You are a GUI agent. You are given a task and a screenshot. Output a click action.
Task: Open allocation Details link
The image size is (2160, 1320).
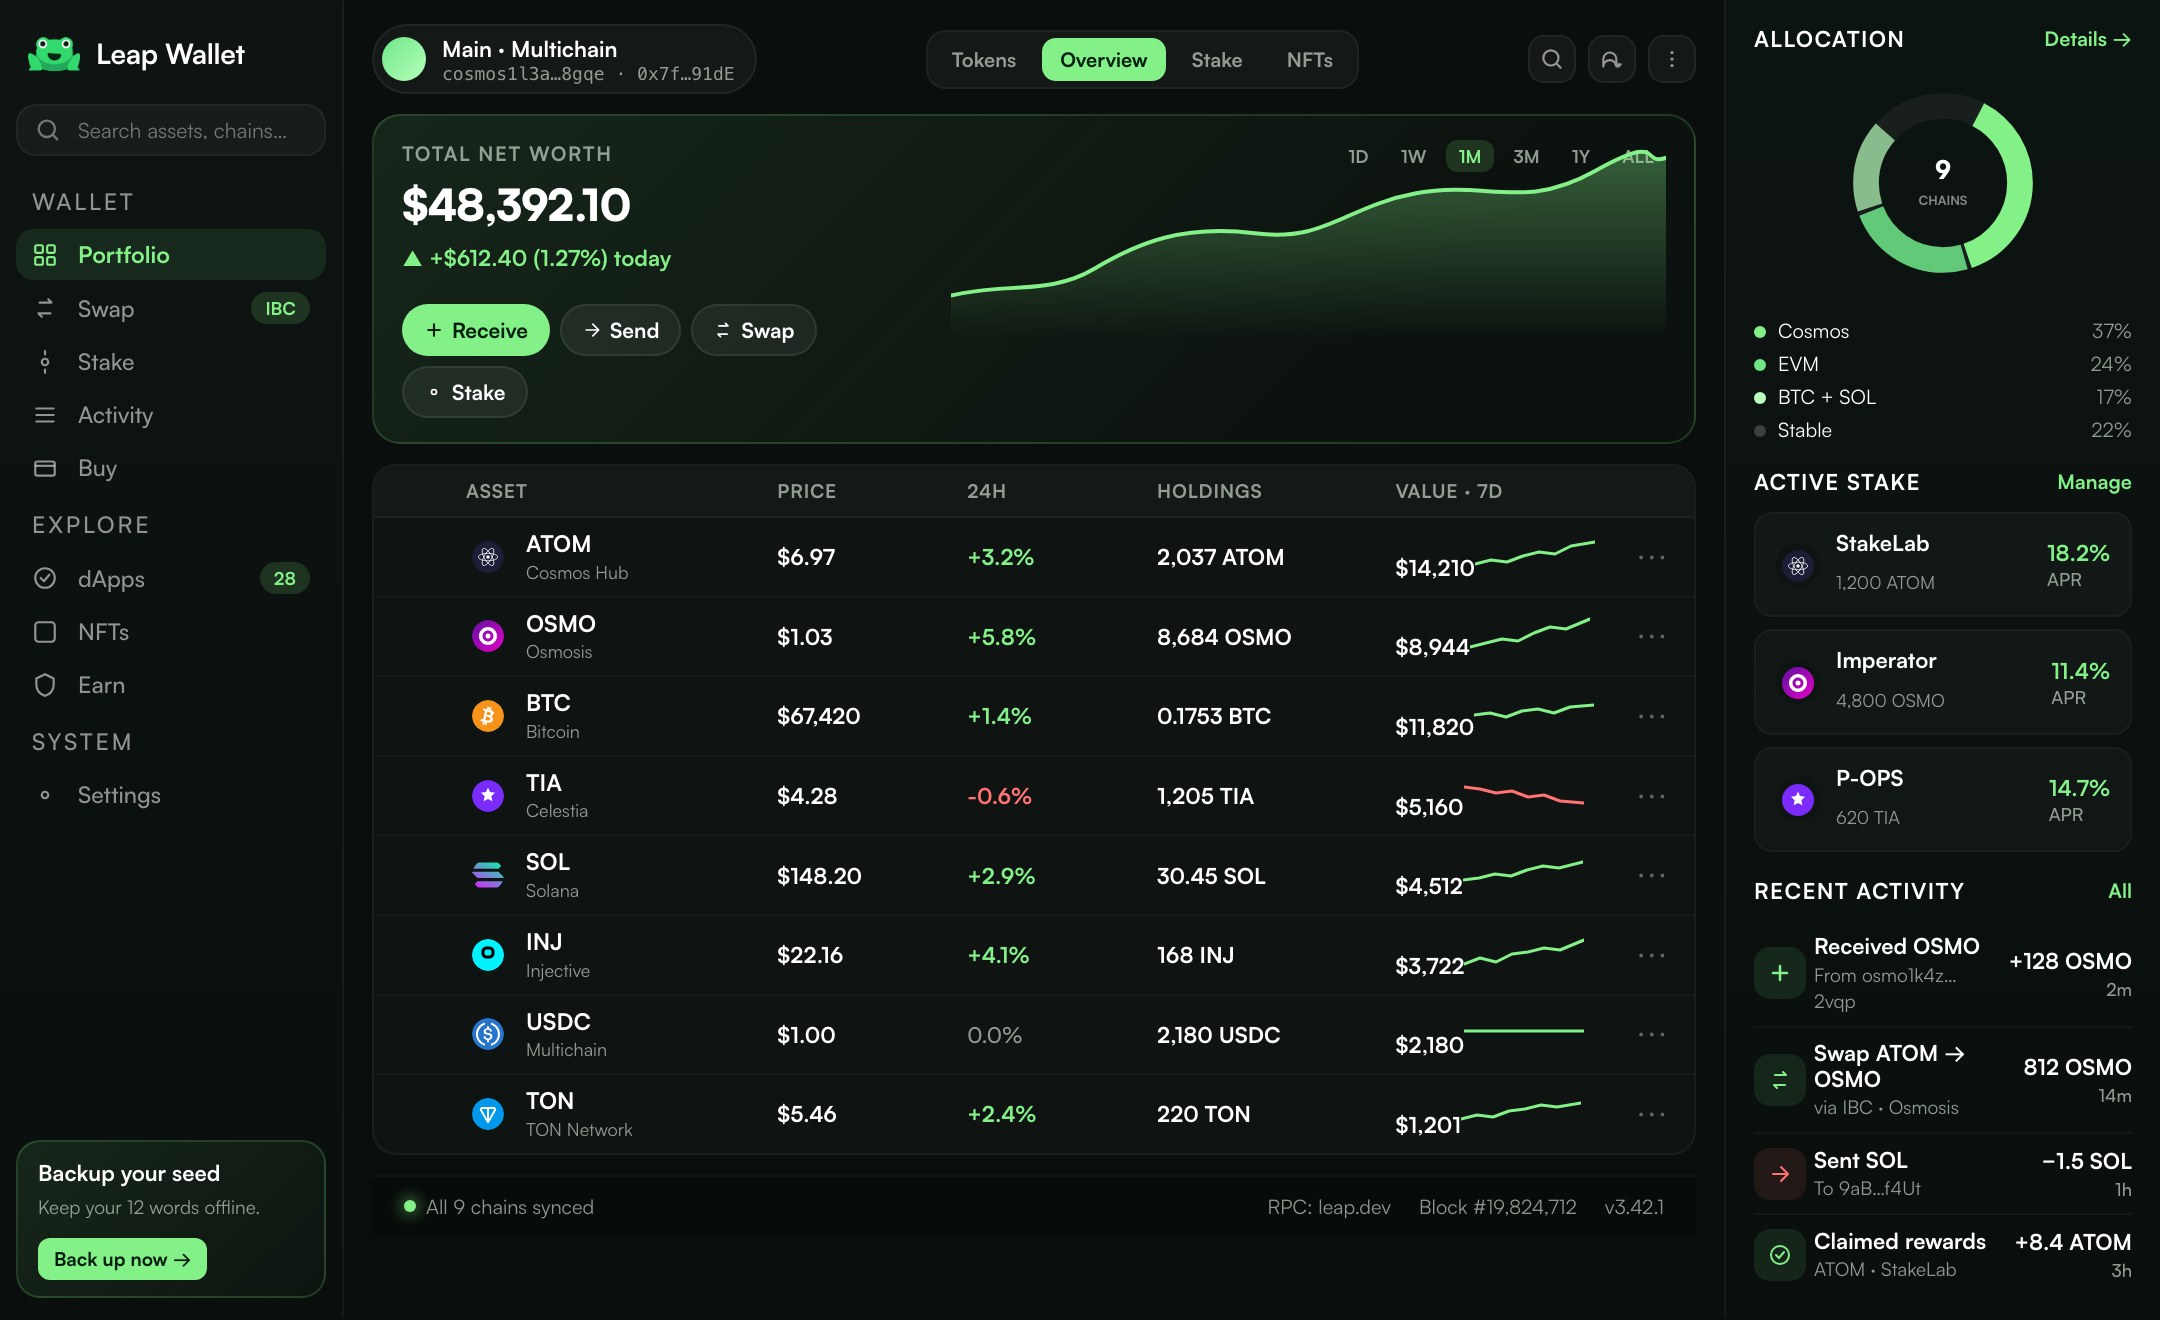coord(2087,39)
